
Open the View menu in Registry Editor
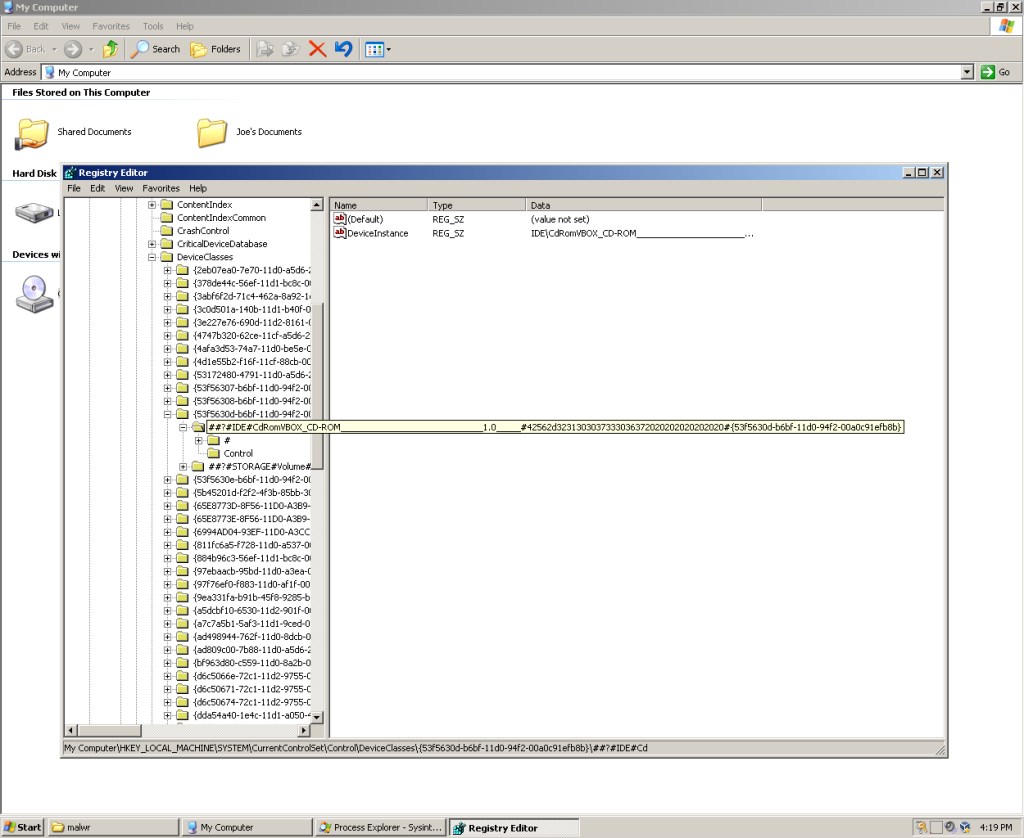[123, 188]
